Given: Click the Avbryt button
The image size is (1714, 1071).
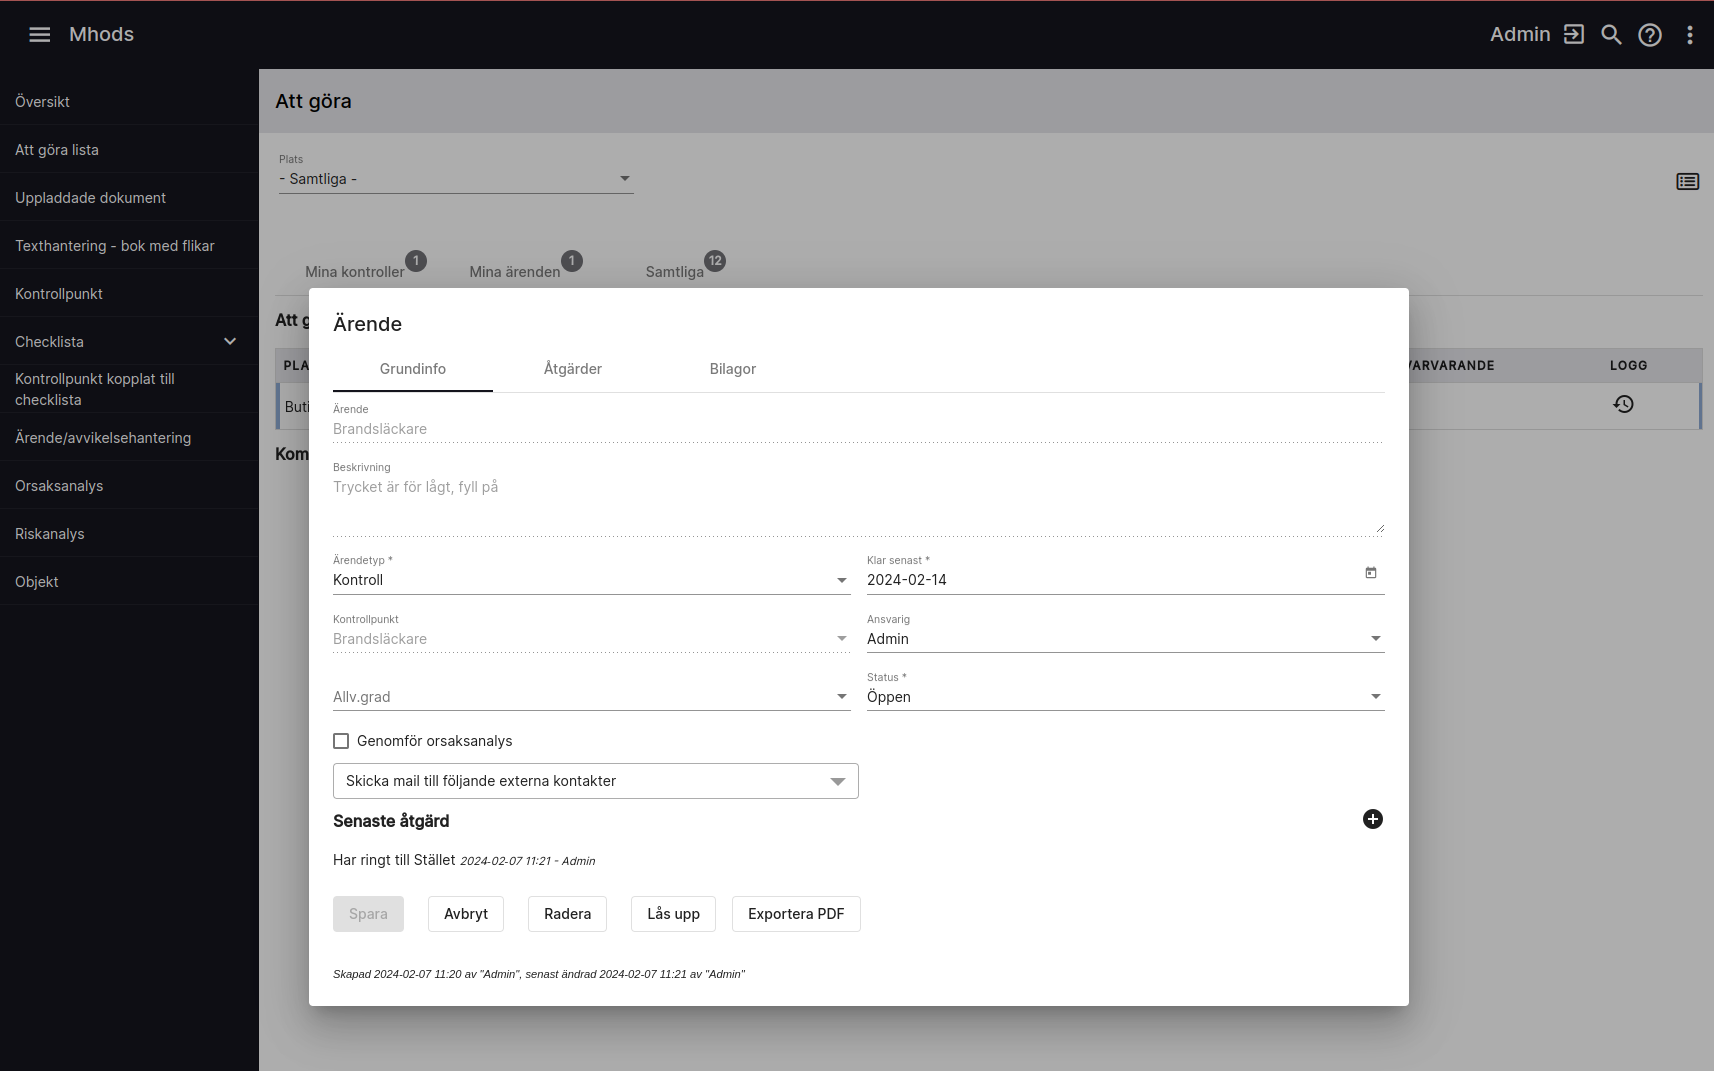Looking at the screenshot, I should [x=466, y=914].
